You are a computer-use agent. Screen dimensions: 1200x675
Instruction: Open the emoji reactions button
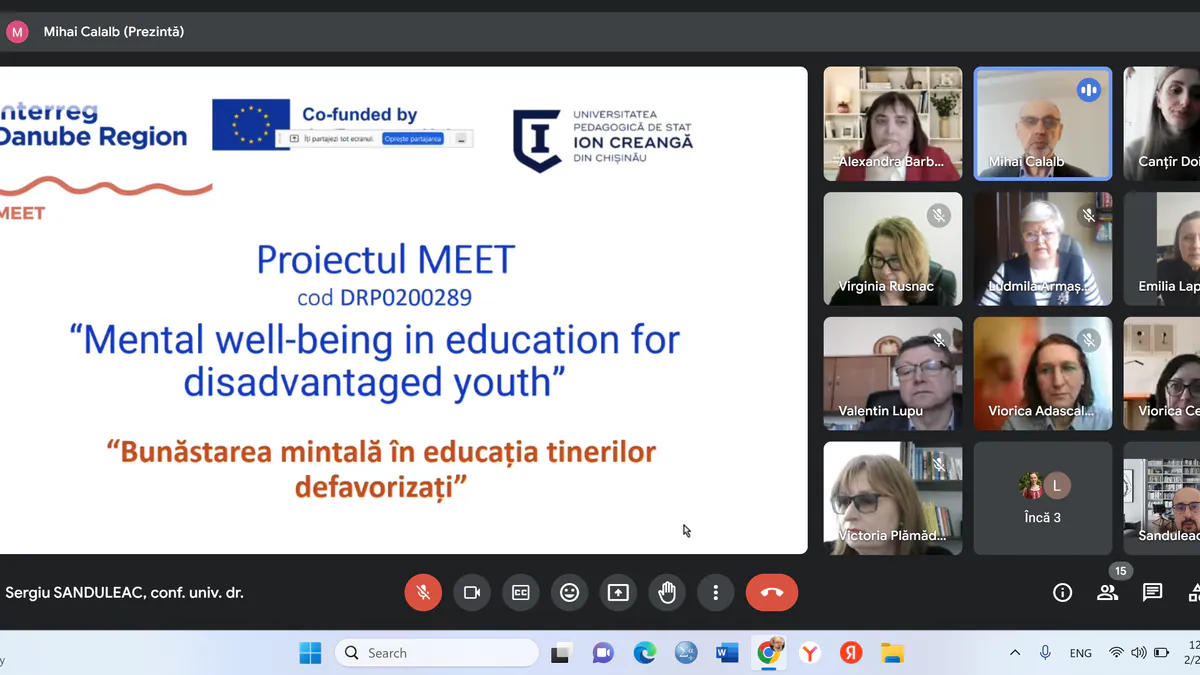[569, 593]
